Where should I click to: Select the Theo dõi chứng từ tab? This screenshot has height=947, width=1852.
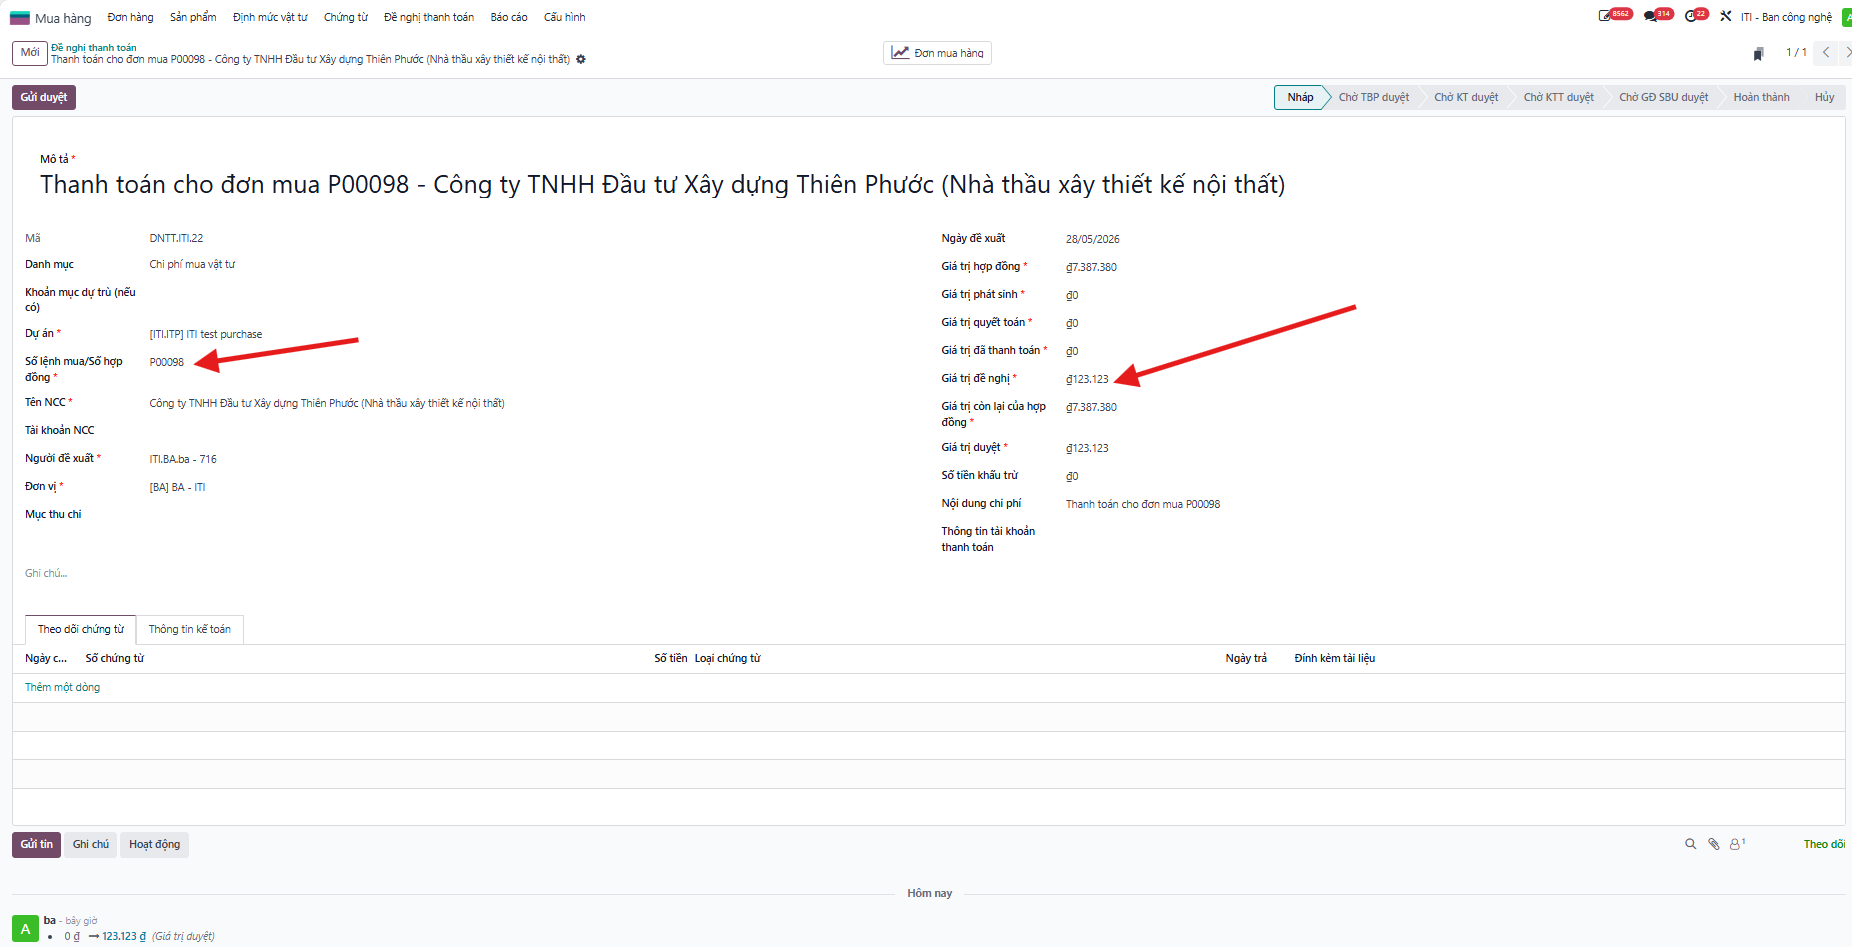(81, 629)
